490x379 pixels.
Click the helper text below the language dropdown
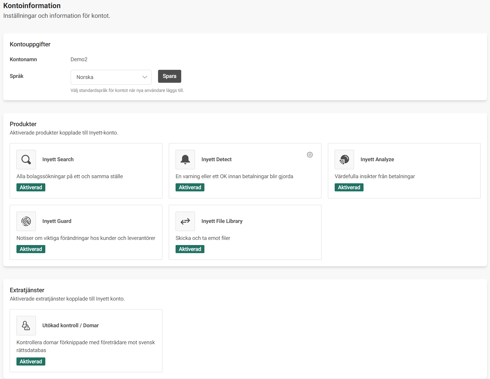(127, 90)
